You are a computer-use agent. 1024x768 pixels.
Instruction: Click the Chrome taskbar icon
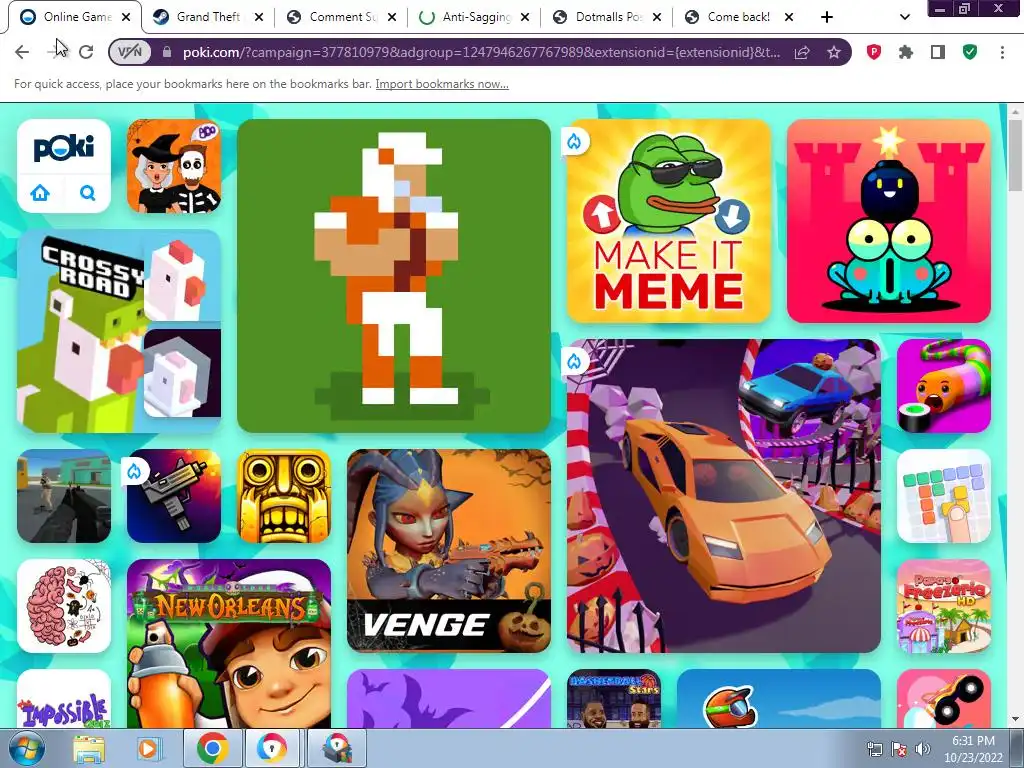click(x=212, y=749)
